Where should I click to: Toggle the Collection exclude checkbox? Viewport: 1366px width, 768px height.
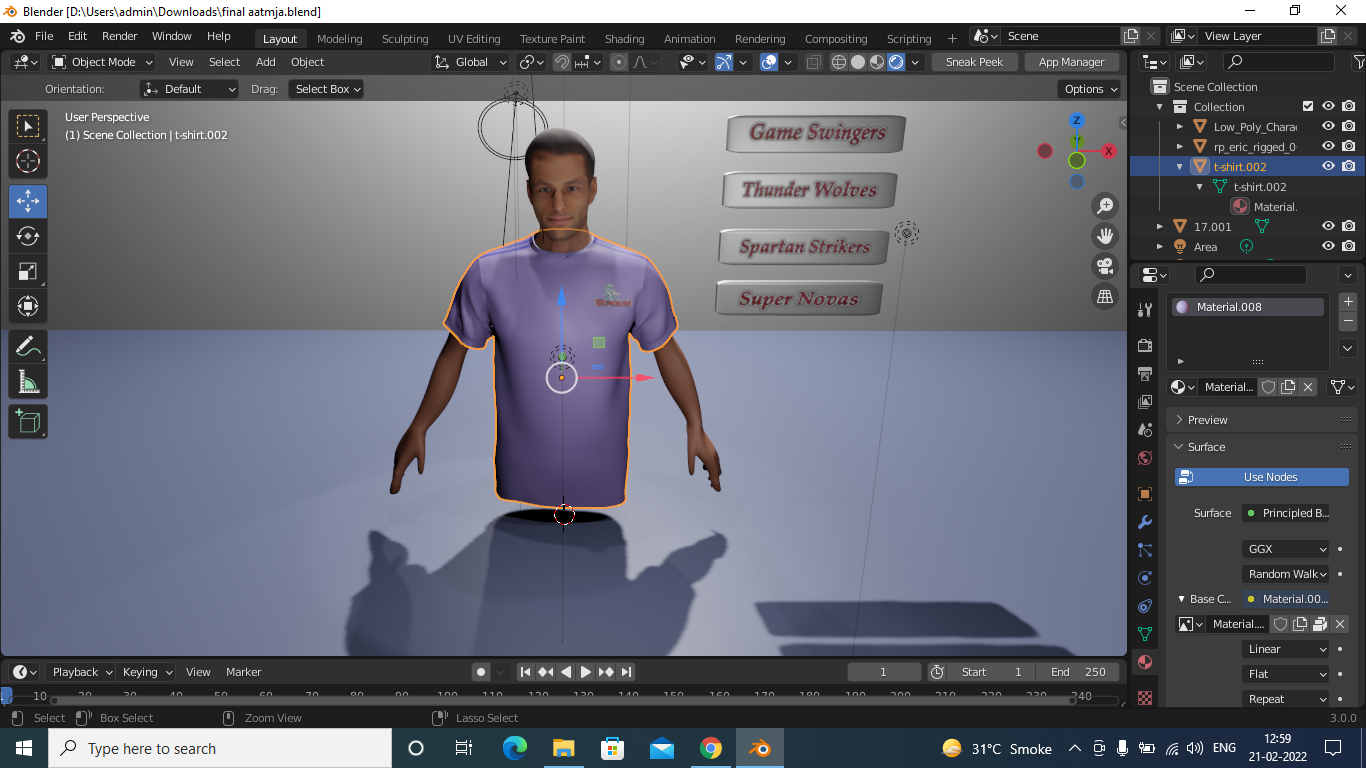point(1308,106)
